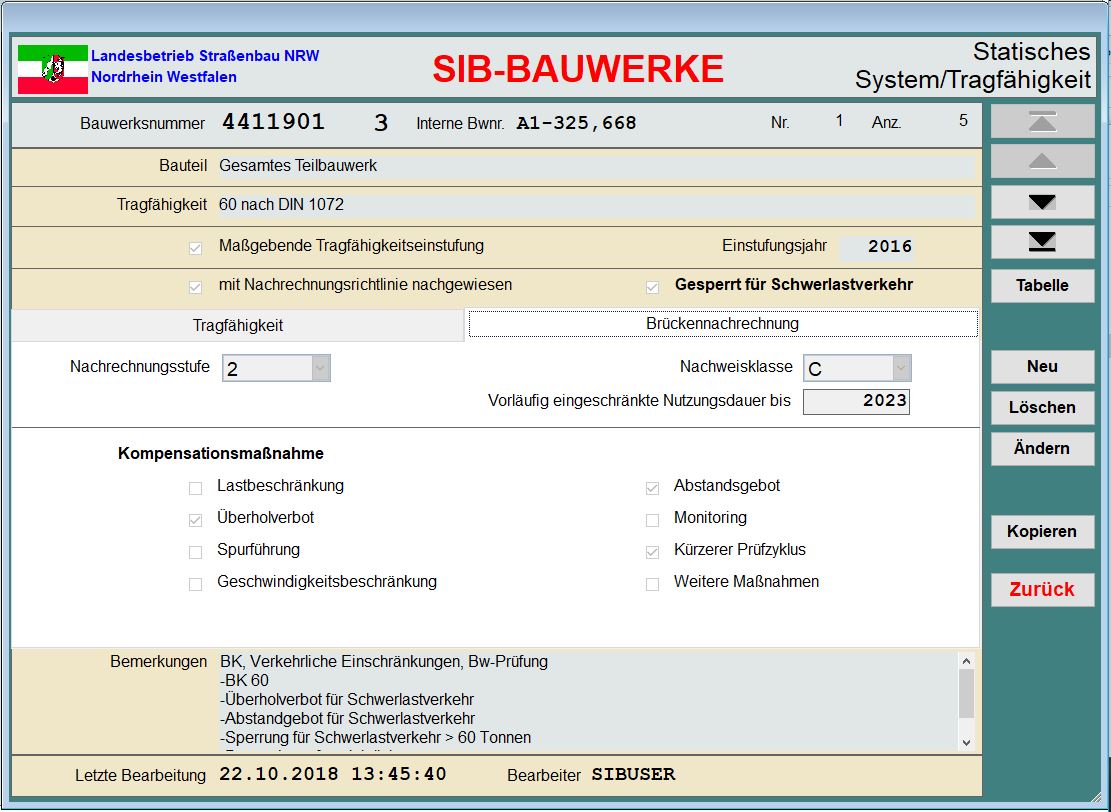Click the Löschen button
This screenshot has height=812, width=1111.
(x=1042, y=407)
